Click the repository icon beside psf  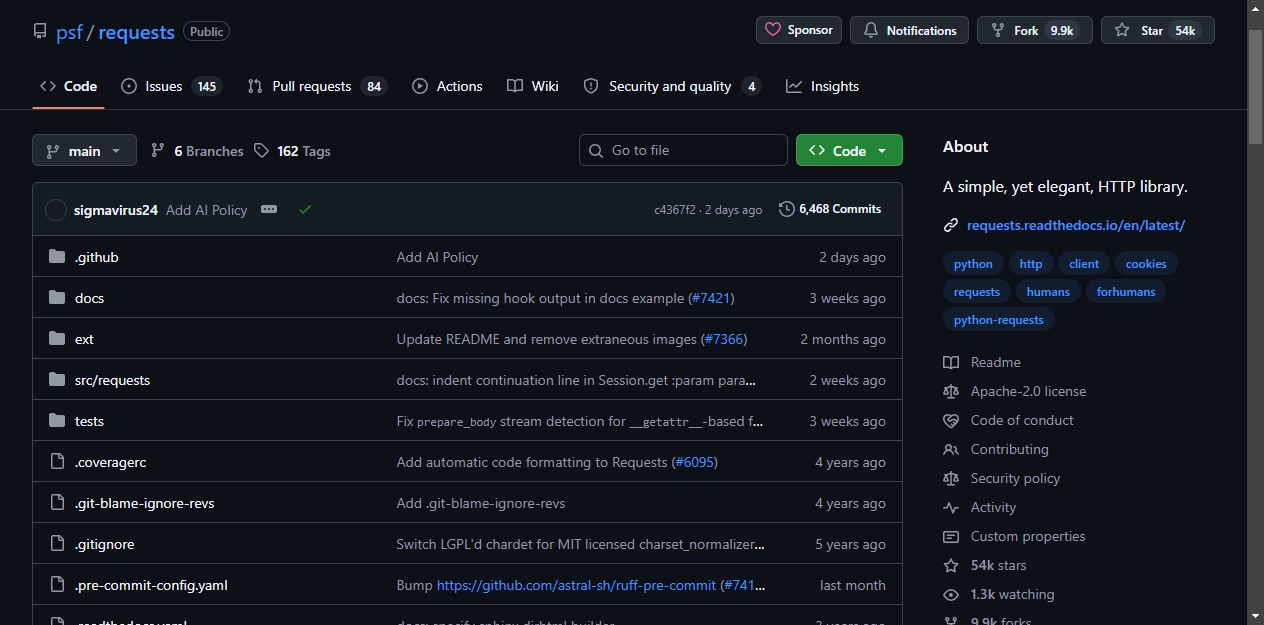click(x=40, y=32)
